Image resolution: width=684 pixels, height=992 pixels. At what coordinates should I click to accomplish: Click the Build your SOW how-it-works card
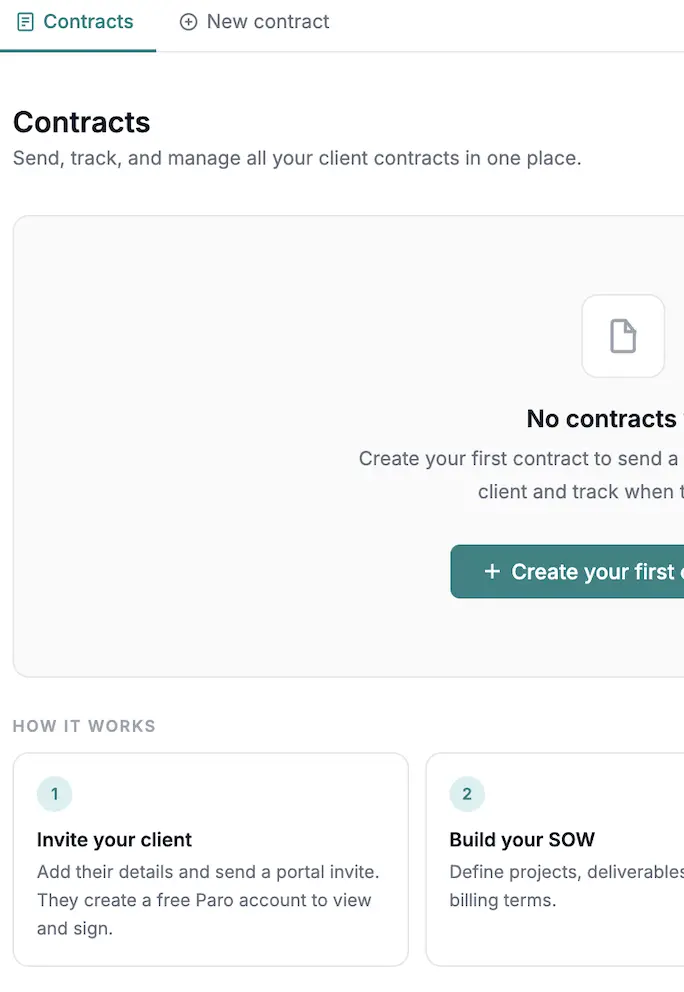(560, 860)
